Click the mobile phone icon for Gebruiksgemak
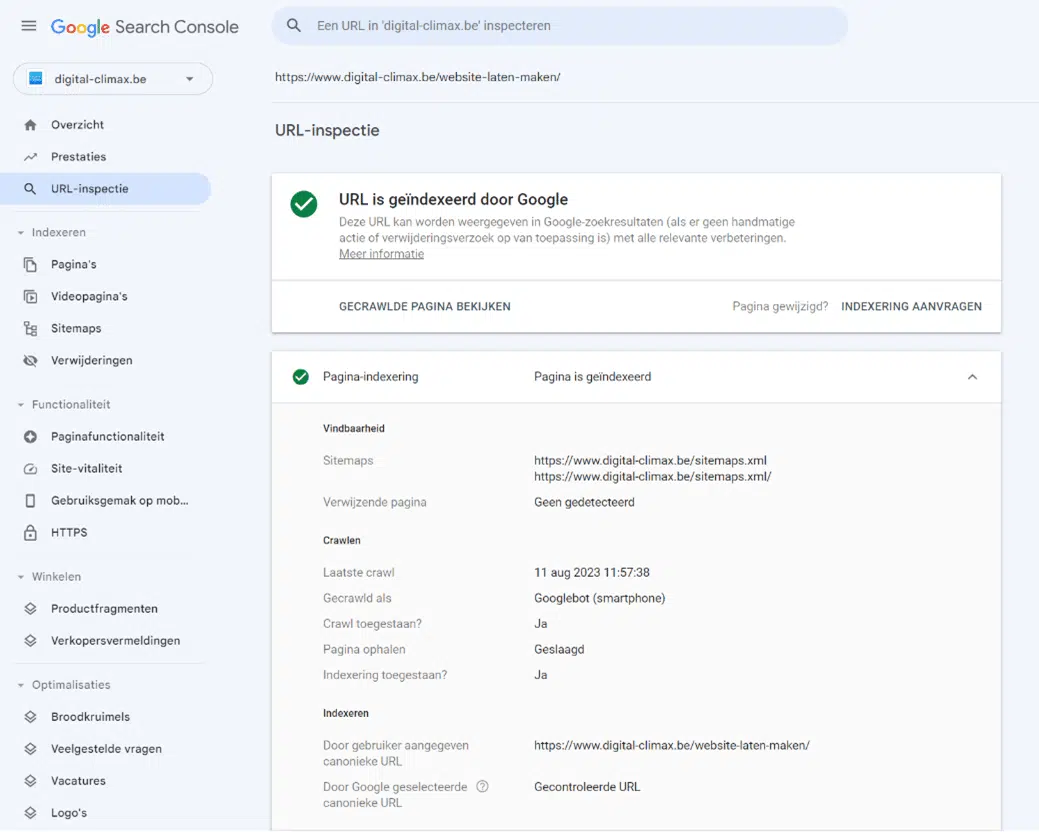The width and height of the screenshot is (1039, 832). pyautogui.click(x=30, y=501)
